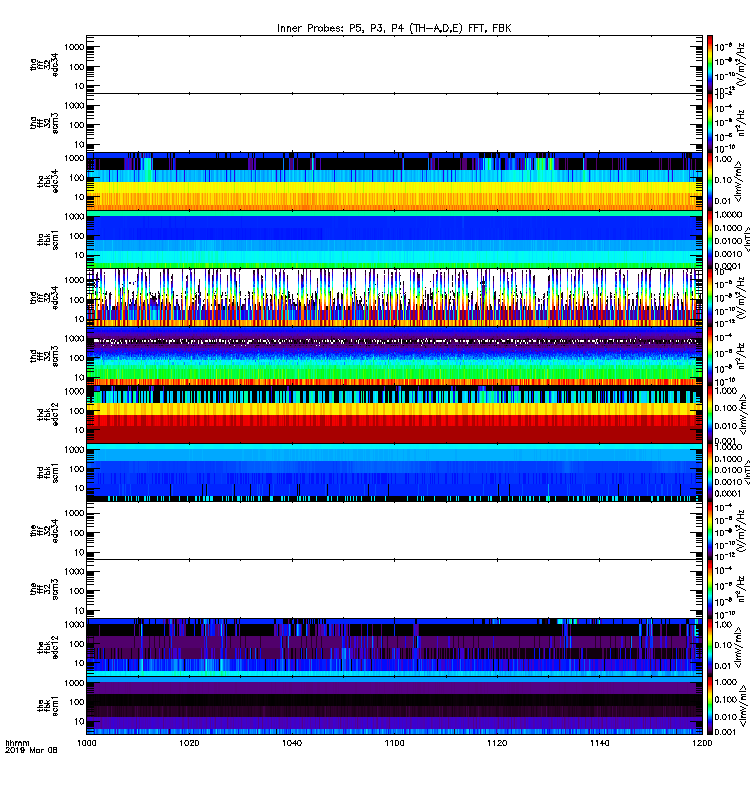The width and height of the screenshot is (750, 800).
Task: Click the color bar beside tha fbk scm1 panel
Action: (710, 239)
